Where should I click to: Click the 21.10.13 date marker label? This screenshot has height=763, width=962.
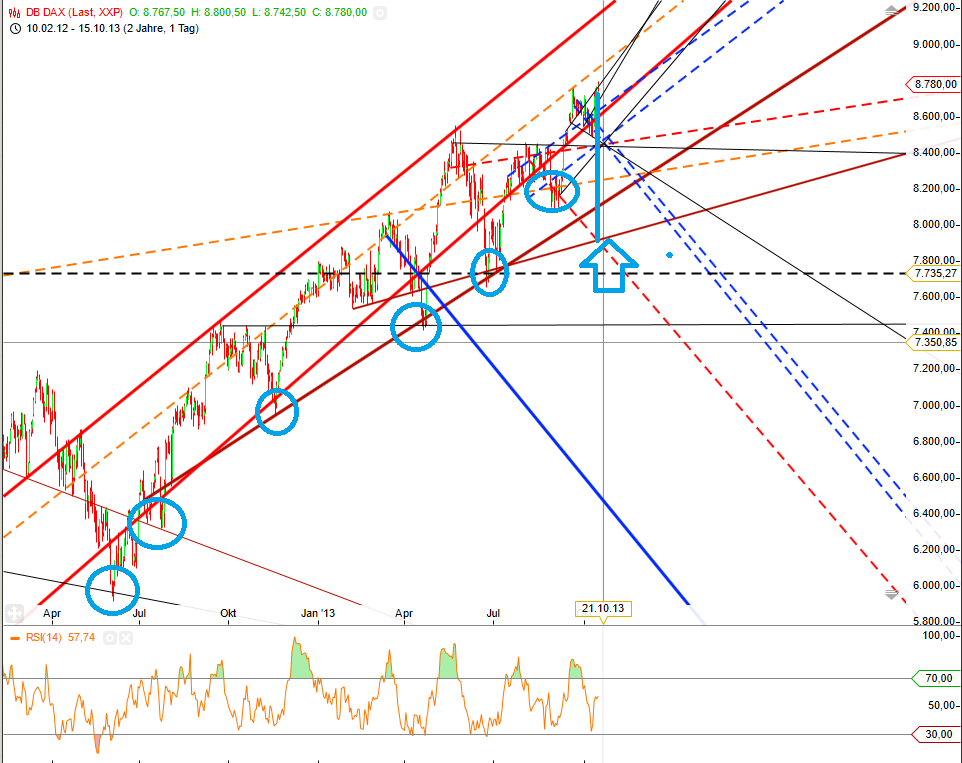pos(604,607)
